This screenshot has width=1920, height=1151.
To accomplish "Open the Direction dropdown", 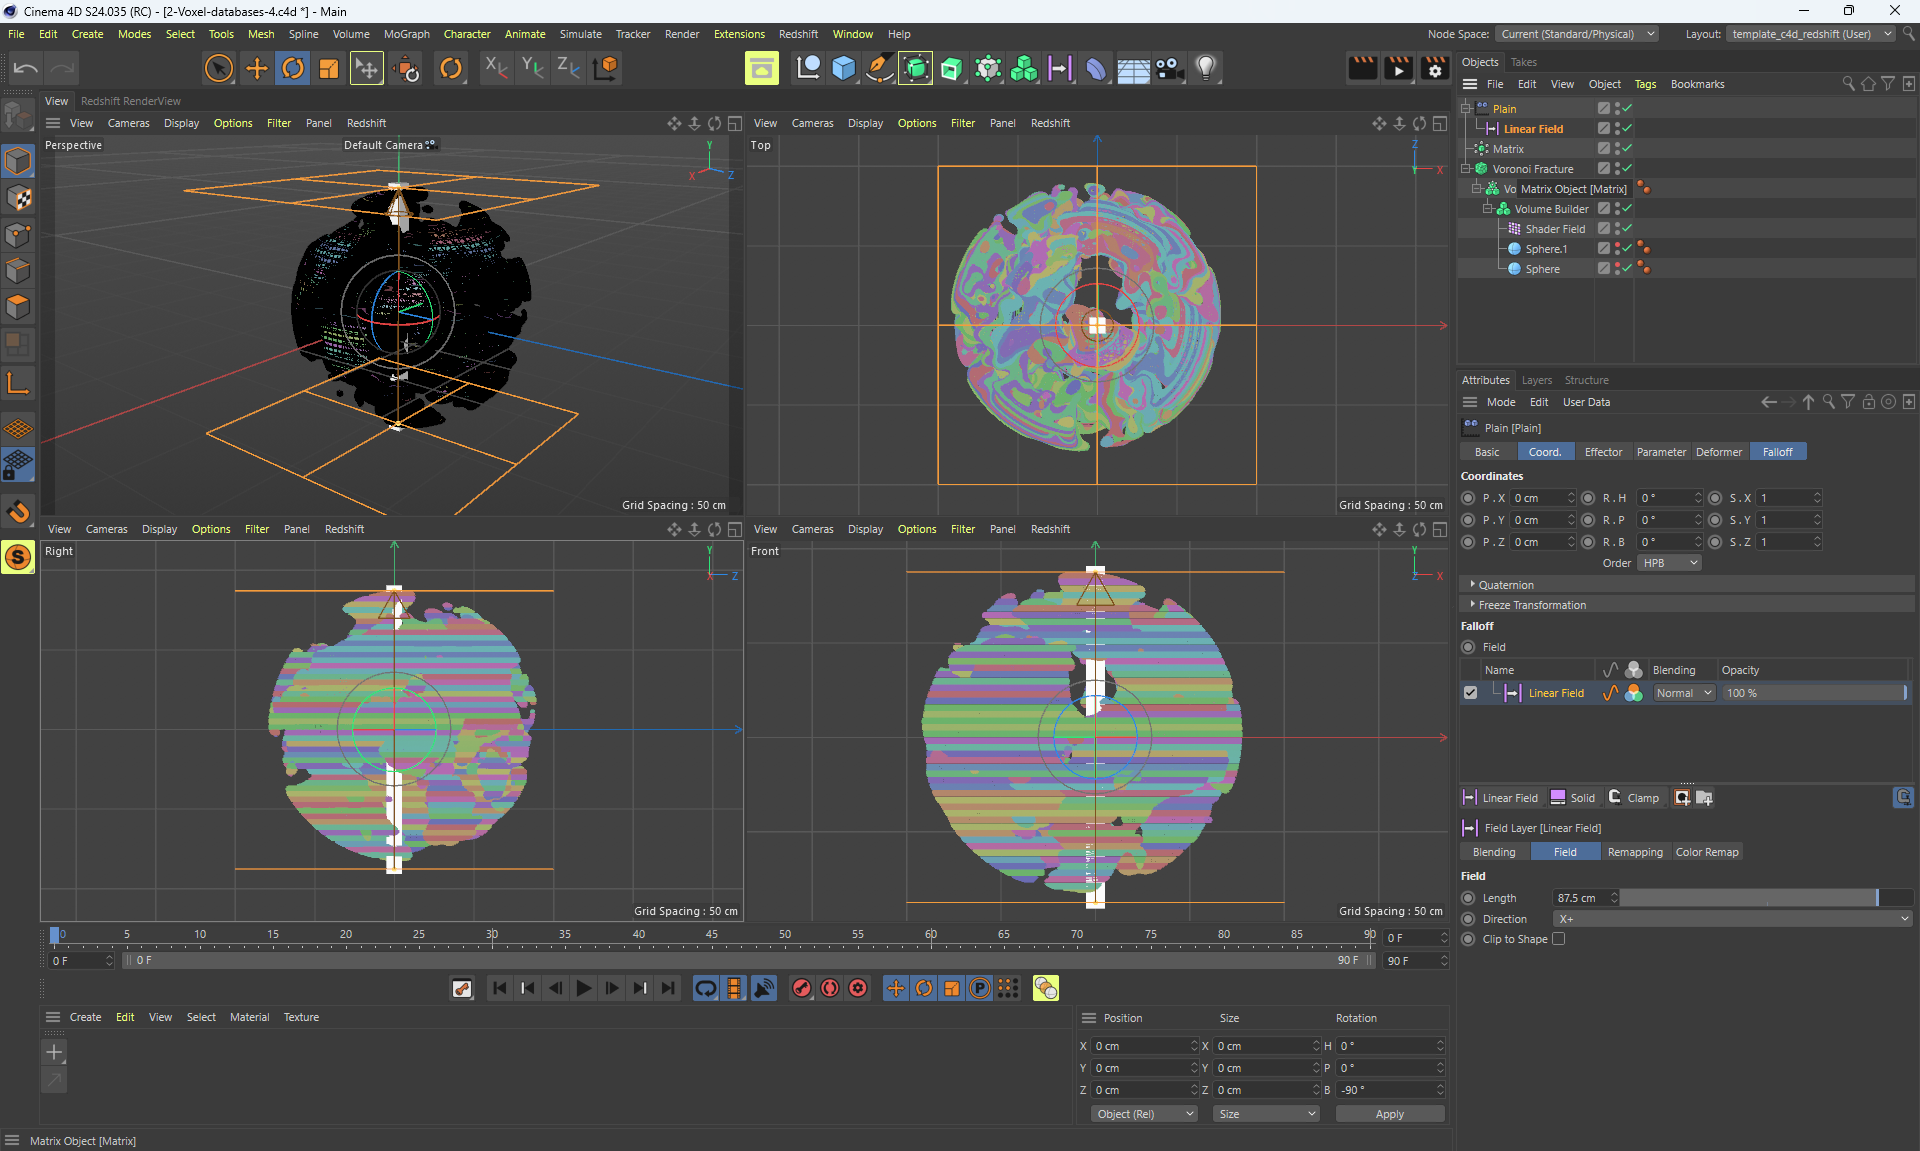I will point(1732,919).
